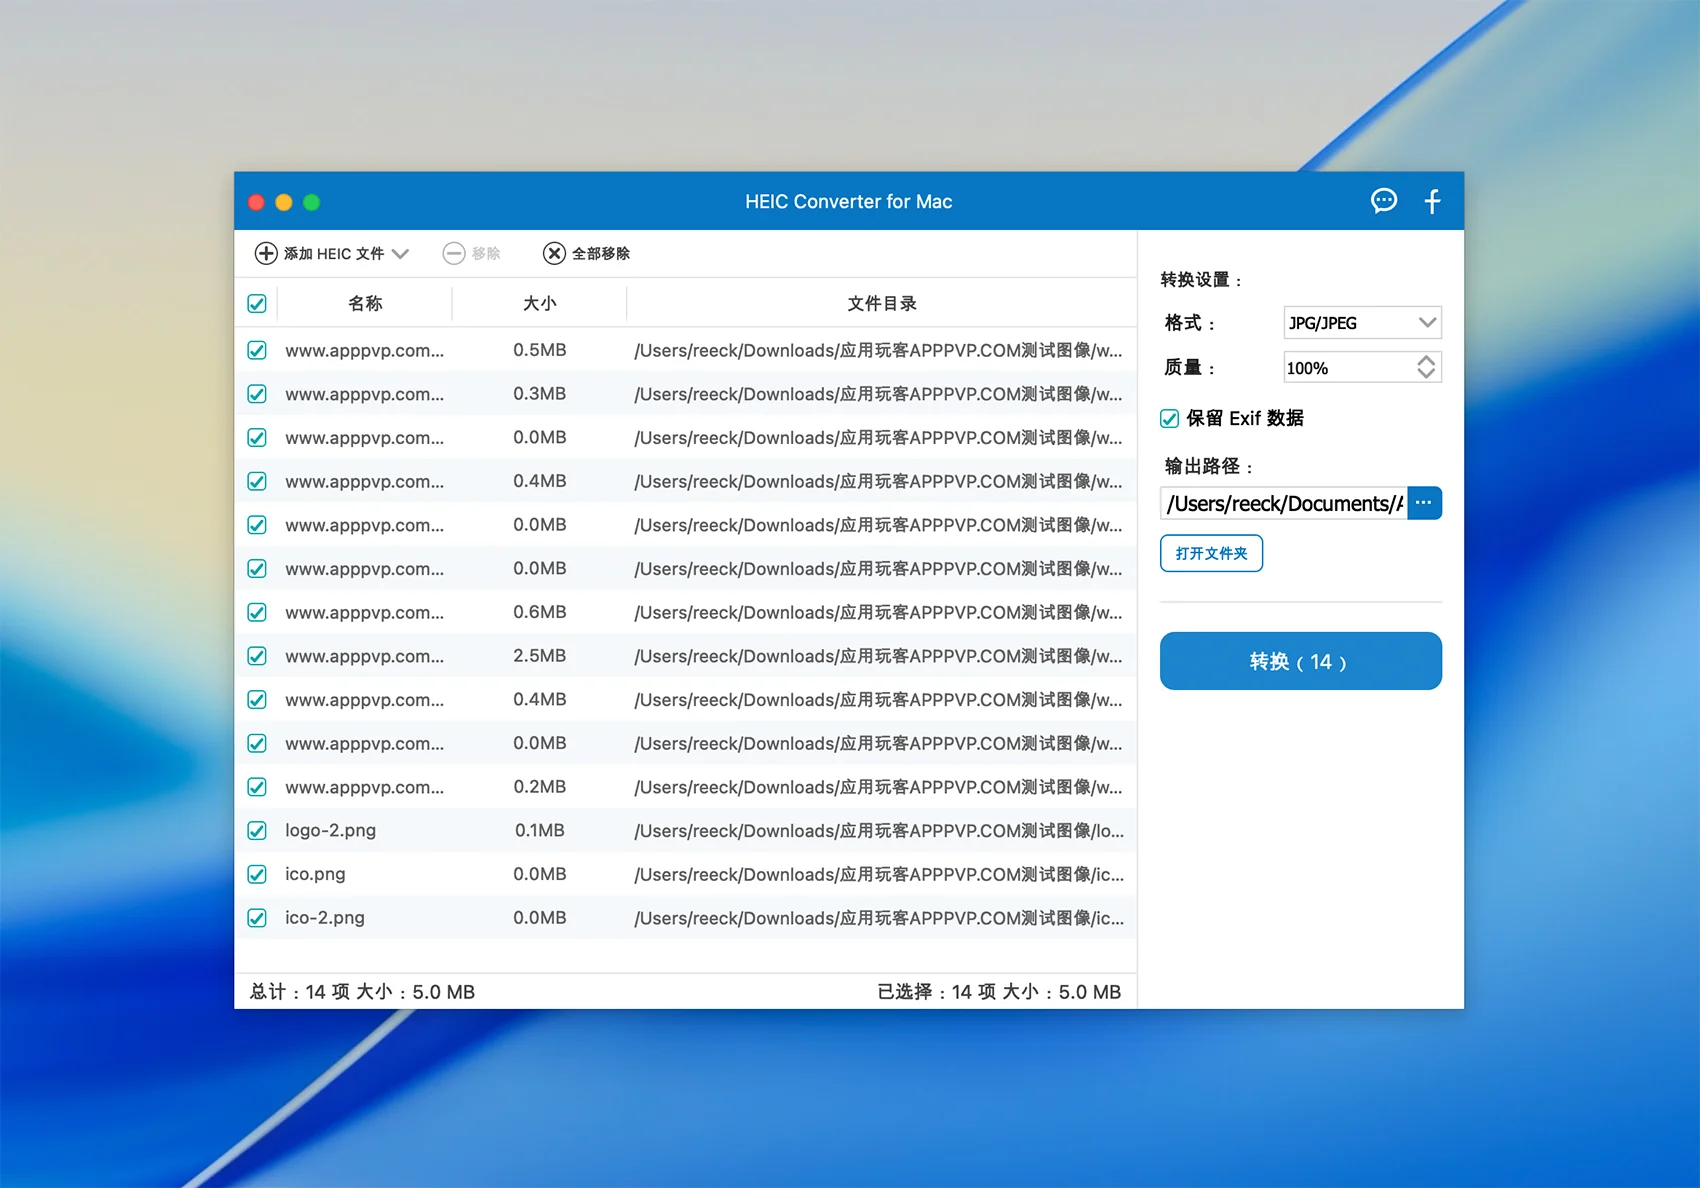Click the 转换 (14) convert button
The image size is (1700, 1188).
pos(1300,661)
